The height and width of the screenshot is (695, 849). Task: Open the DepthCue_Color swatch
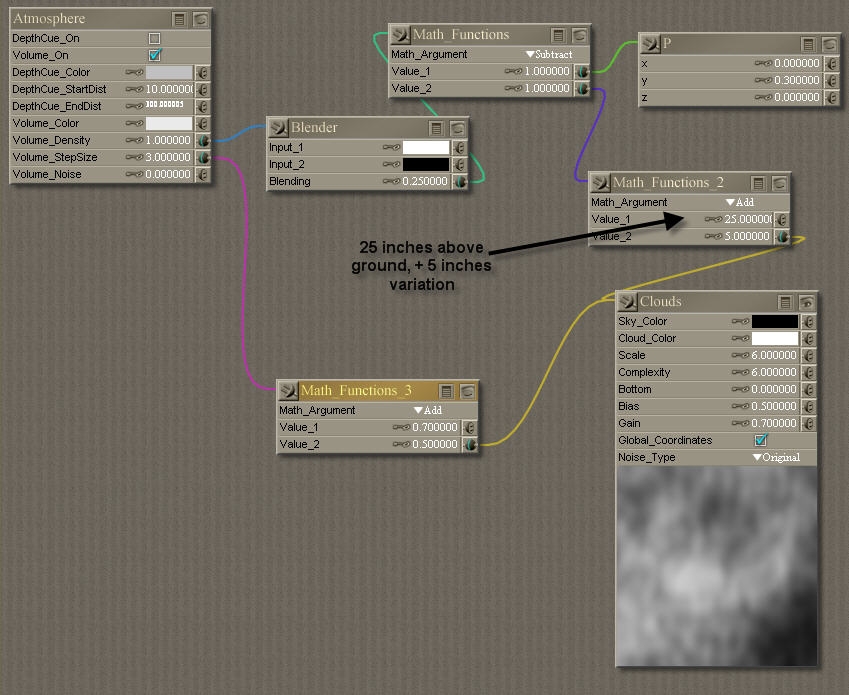pos(169,72)
